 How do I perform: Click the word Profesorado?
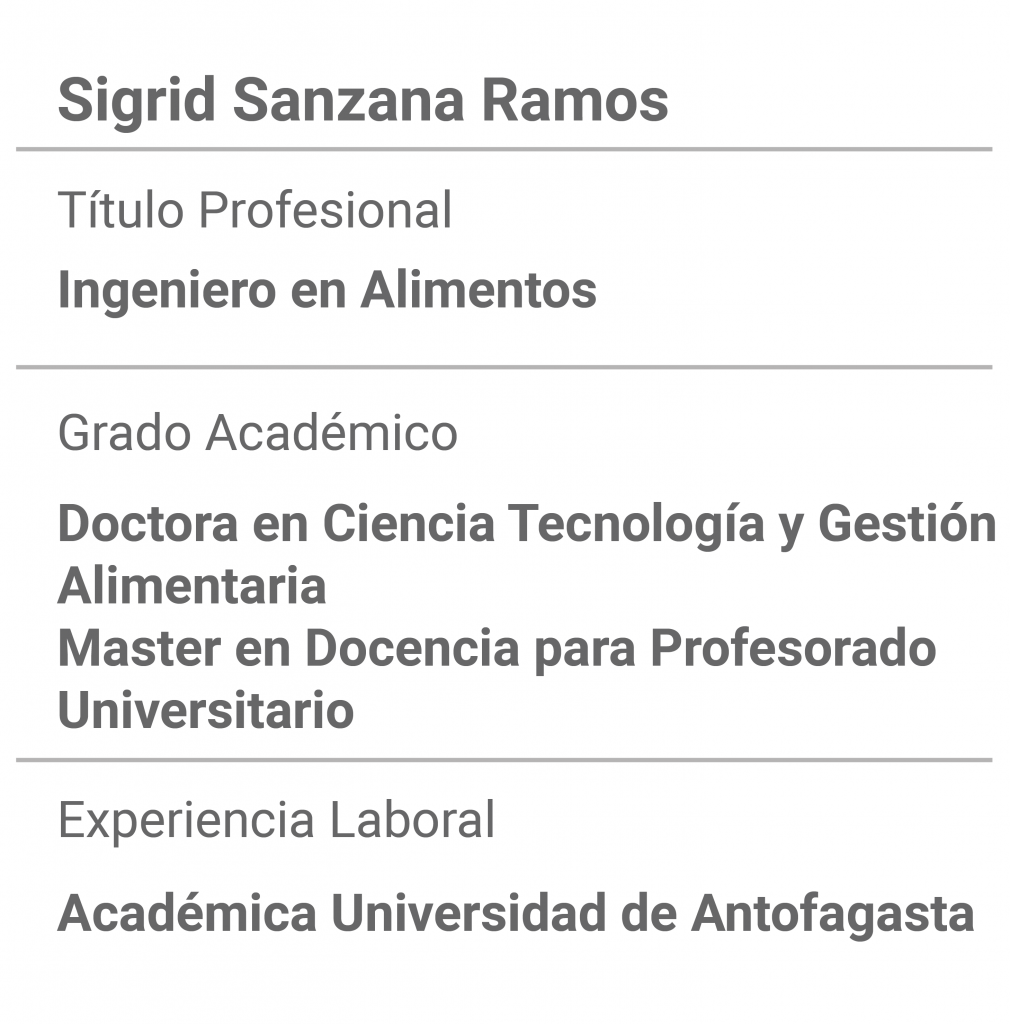pyautogui.click(x=793, y=647)
